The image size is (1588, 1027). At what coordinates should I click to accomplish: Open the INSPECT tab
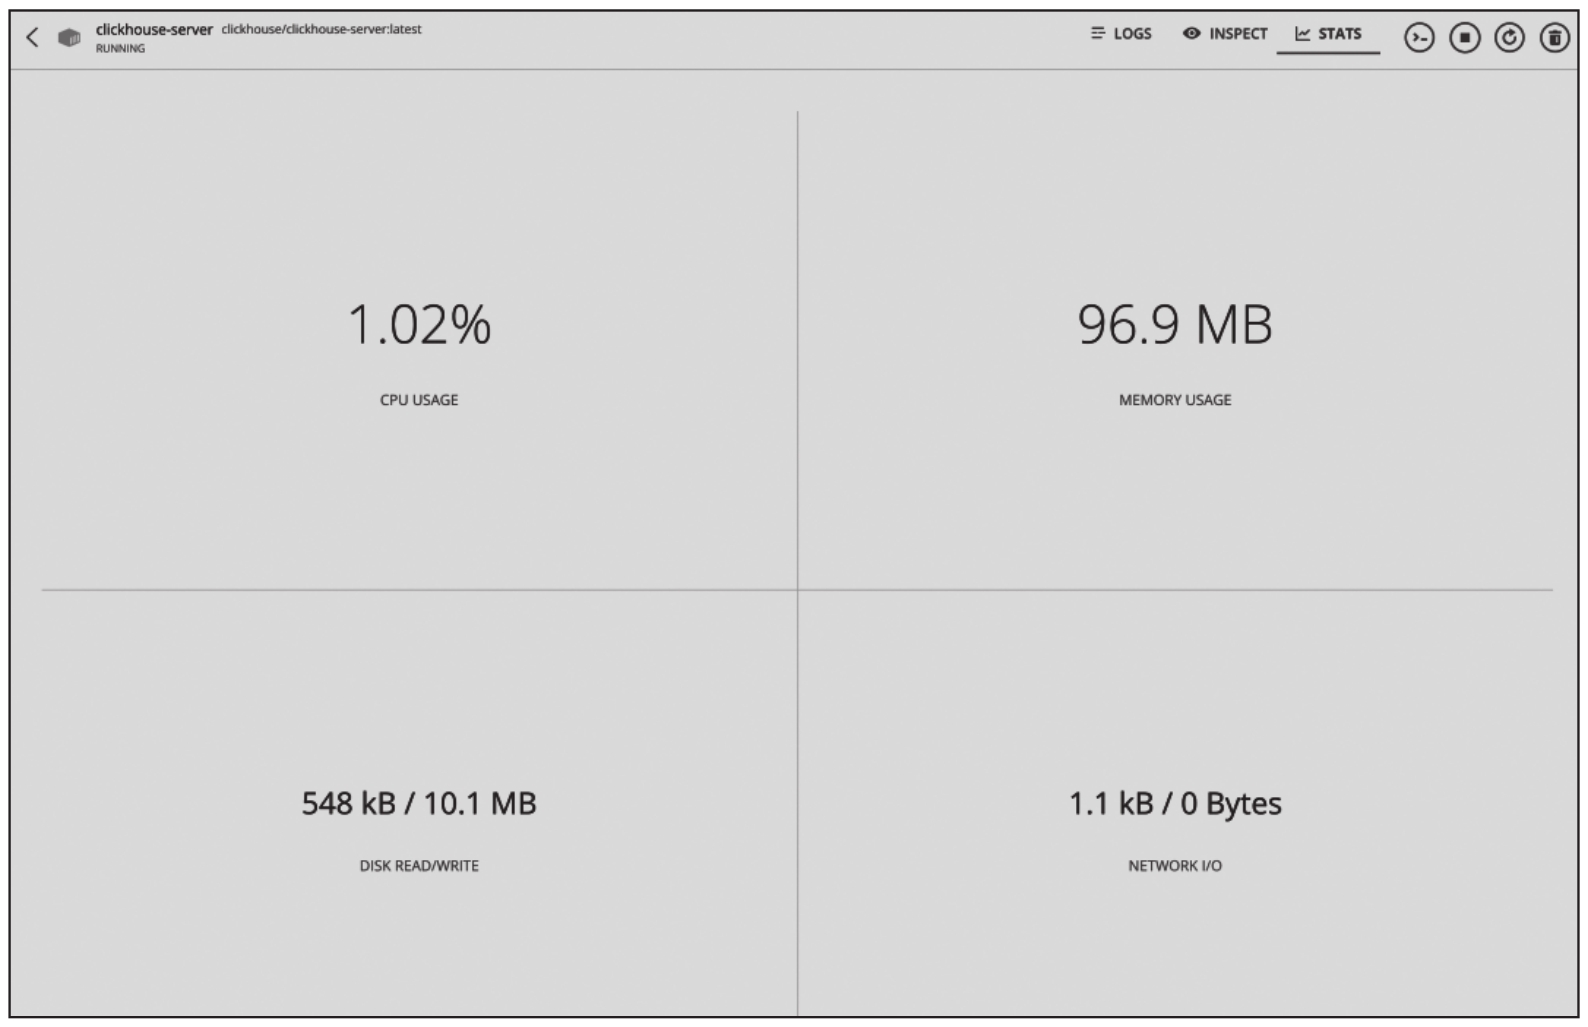(x=1225, y=34)
